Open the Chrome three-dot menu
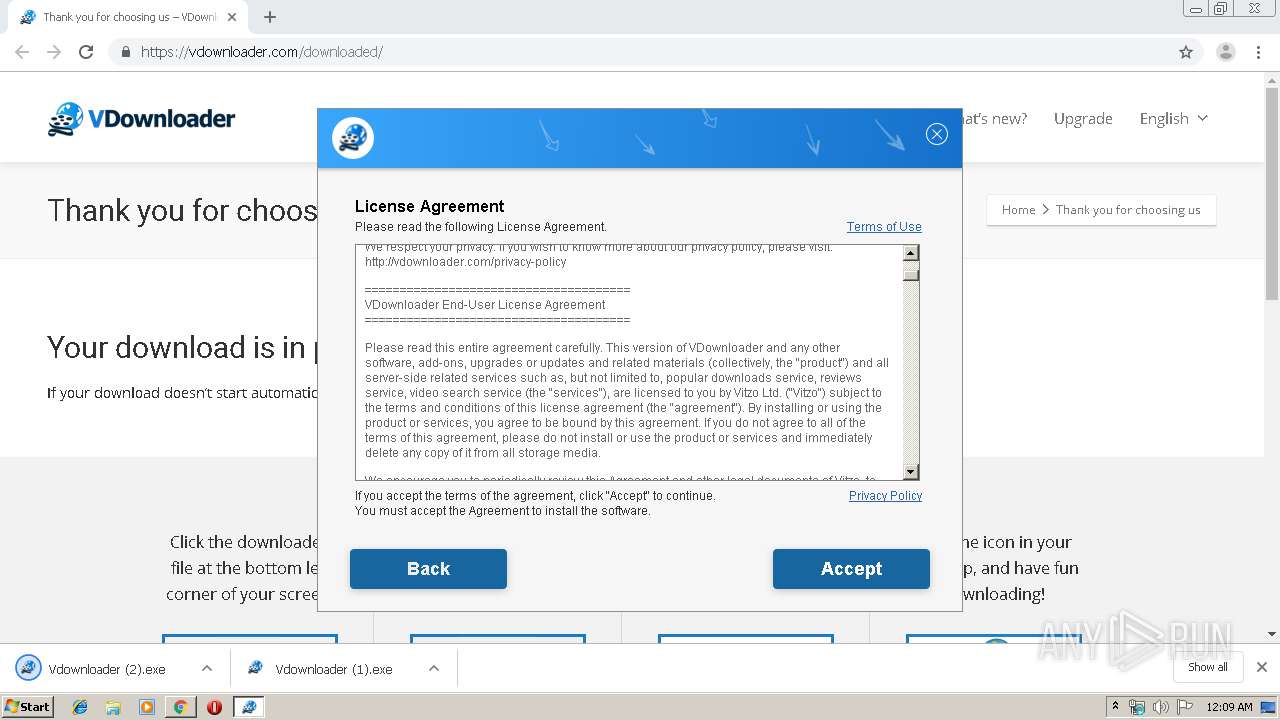 point(1259,52)
